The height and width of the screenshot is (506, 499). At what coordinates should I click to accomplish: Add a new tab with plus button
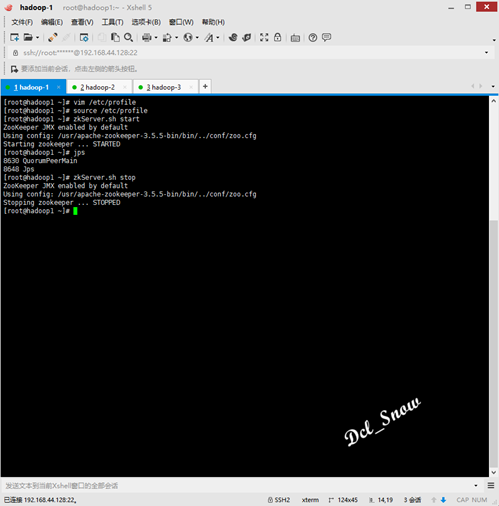tap(205, 87)
